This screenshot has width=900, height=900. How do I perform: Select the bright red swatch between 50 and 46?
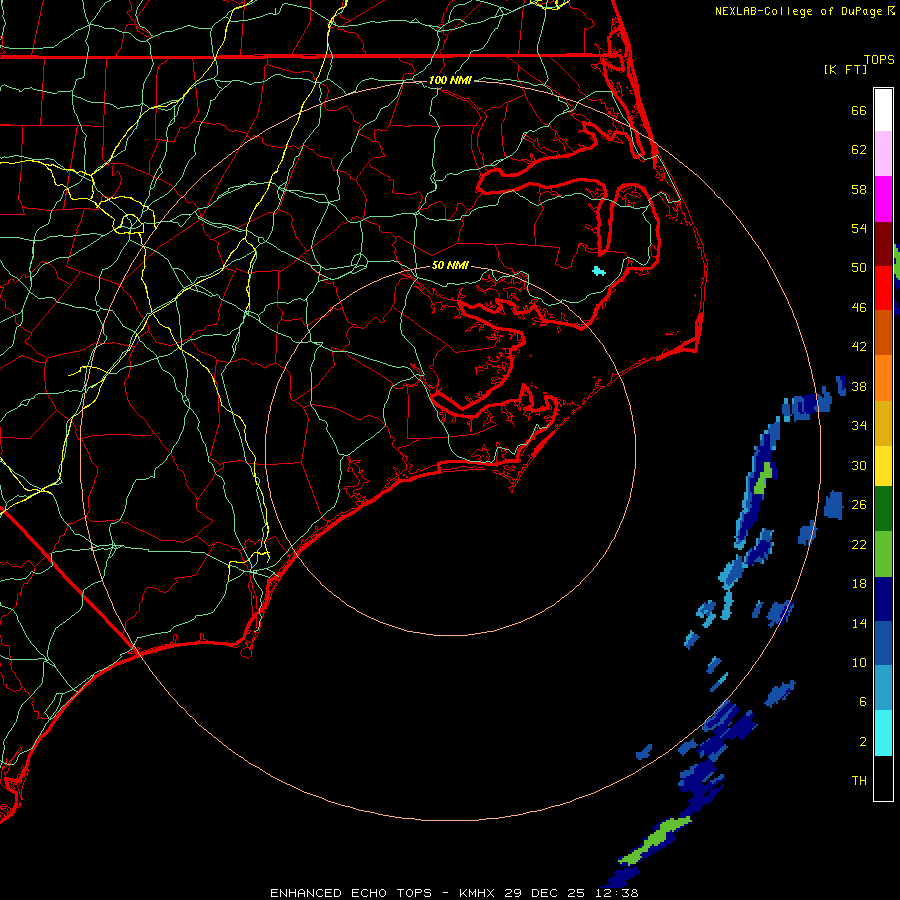point(883,288)
